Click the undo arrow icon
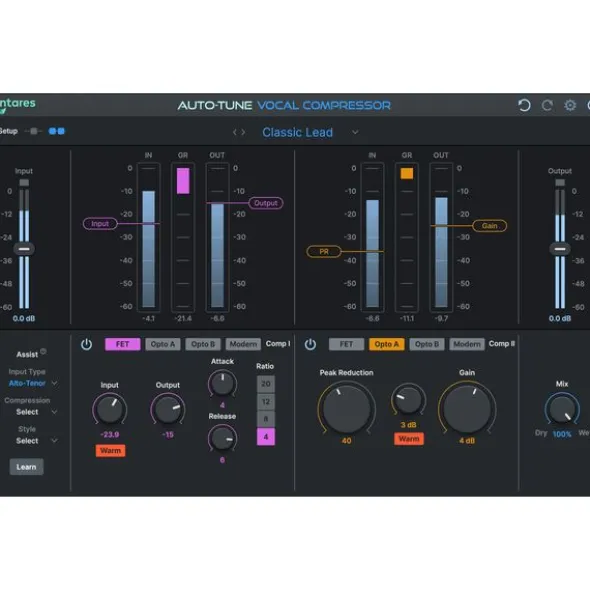Image resolution: width=590 pixels, height=591 pixels. (x=524, y=105)
